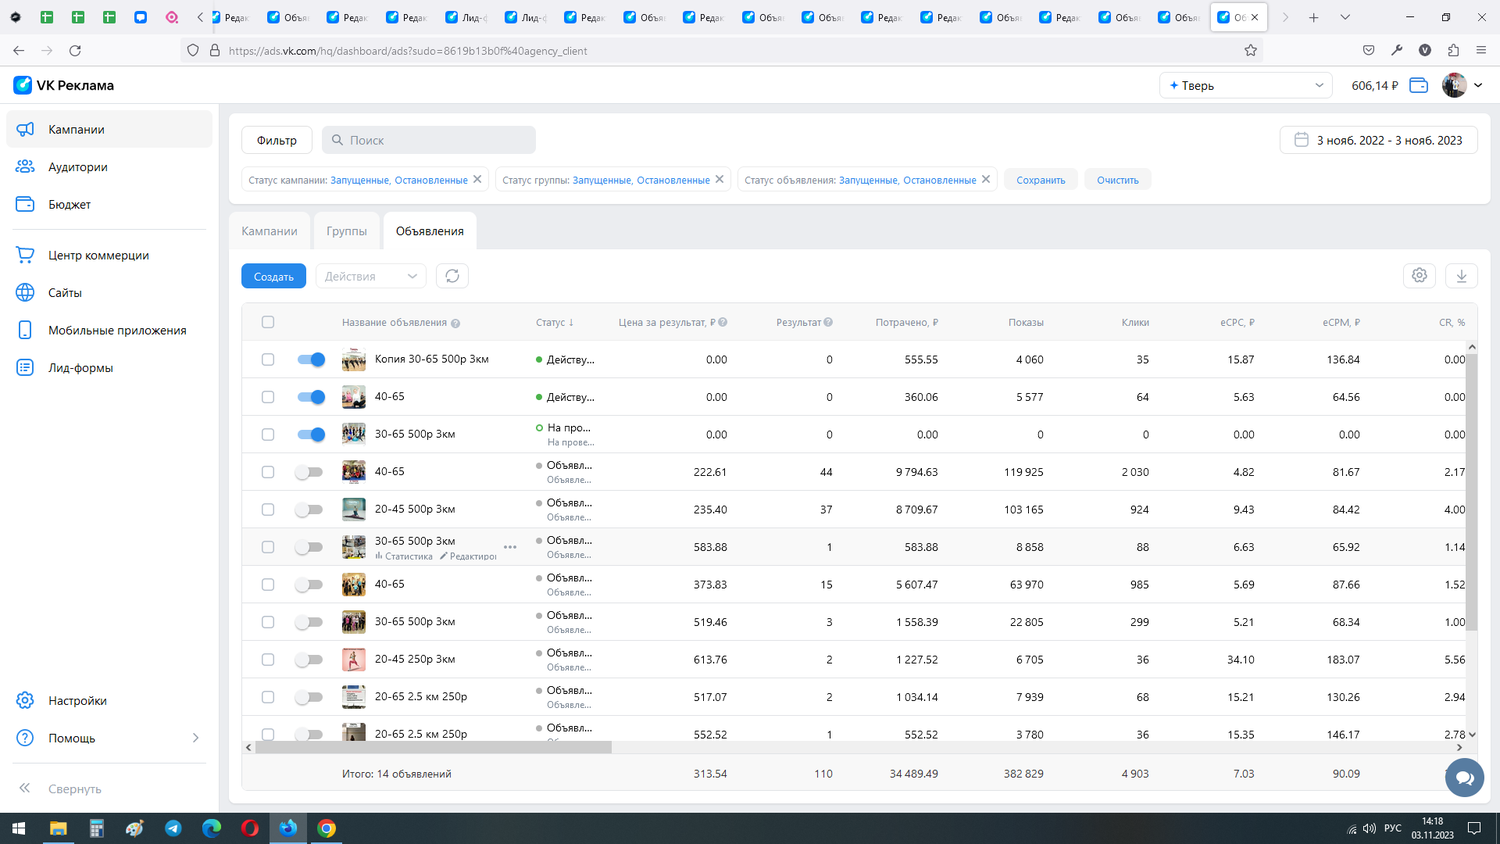This screenshot has height=844, width=1500.
Task: Open the Действия dropdown
Action: 371,276
